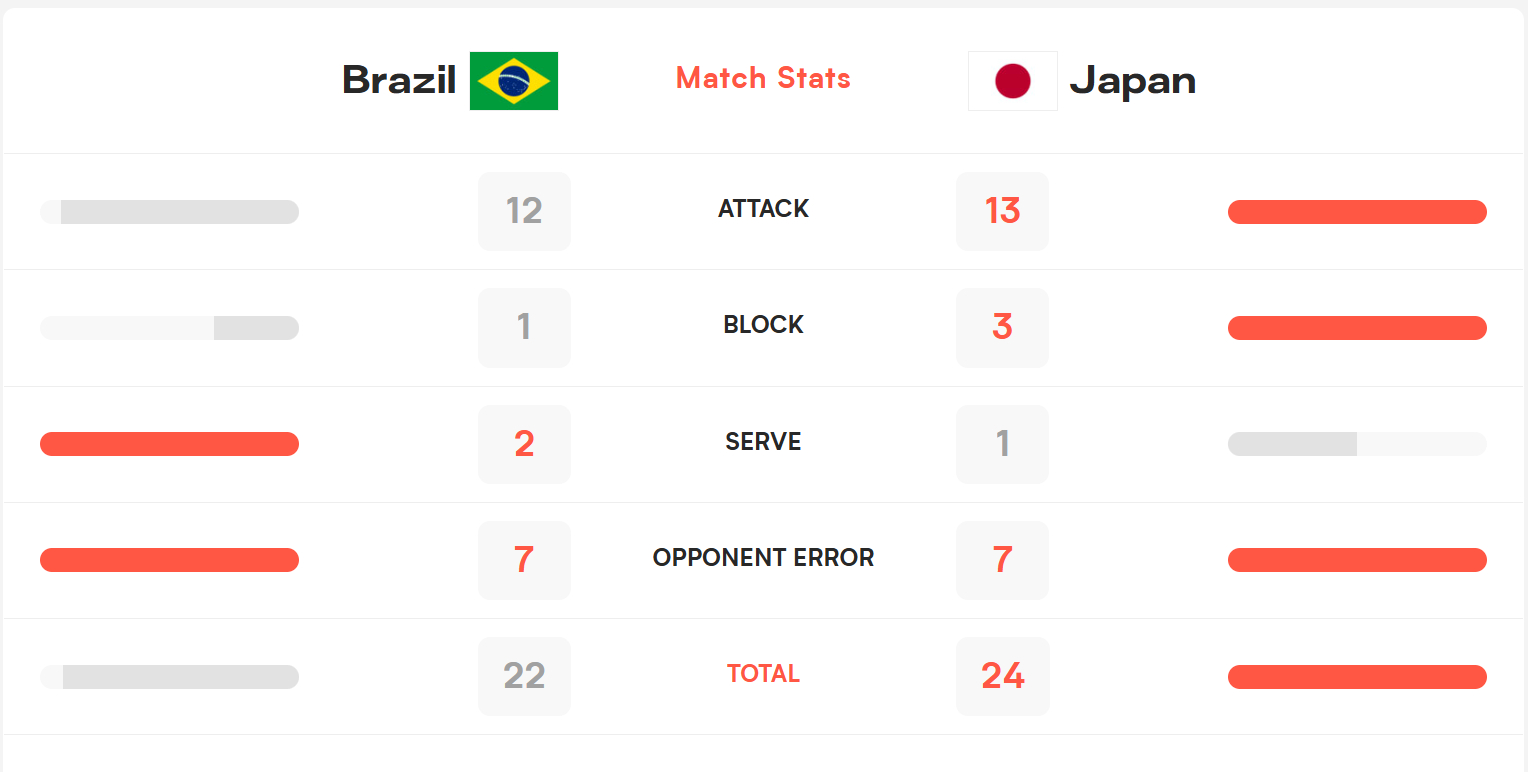The height and width of the screenshot is (772, 1528).
Task: Click Brazil's serve score of 2
Action: point(524,444)
